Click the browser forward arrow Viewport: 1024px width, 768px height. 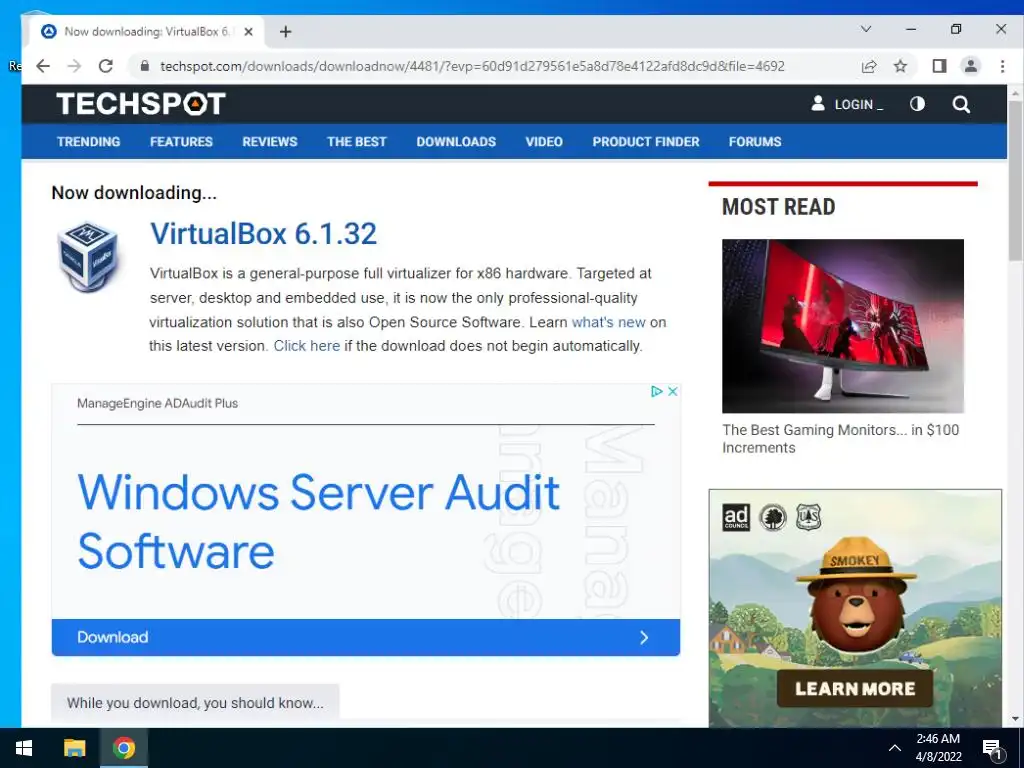point(74,66)
